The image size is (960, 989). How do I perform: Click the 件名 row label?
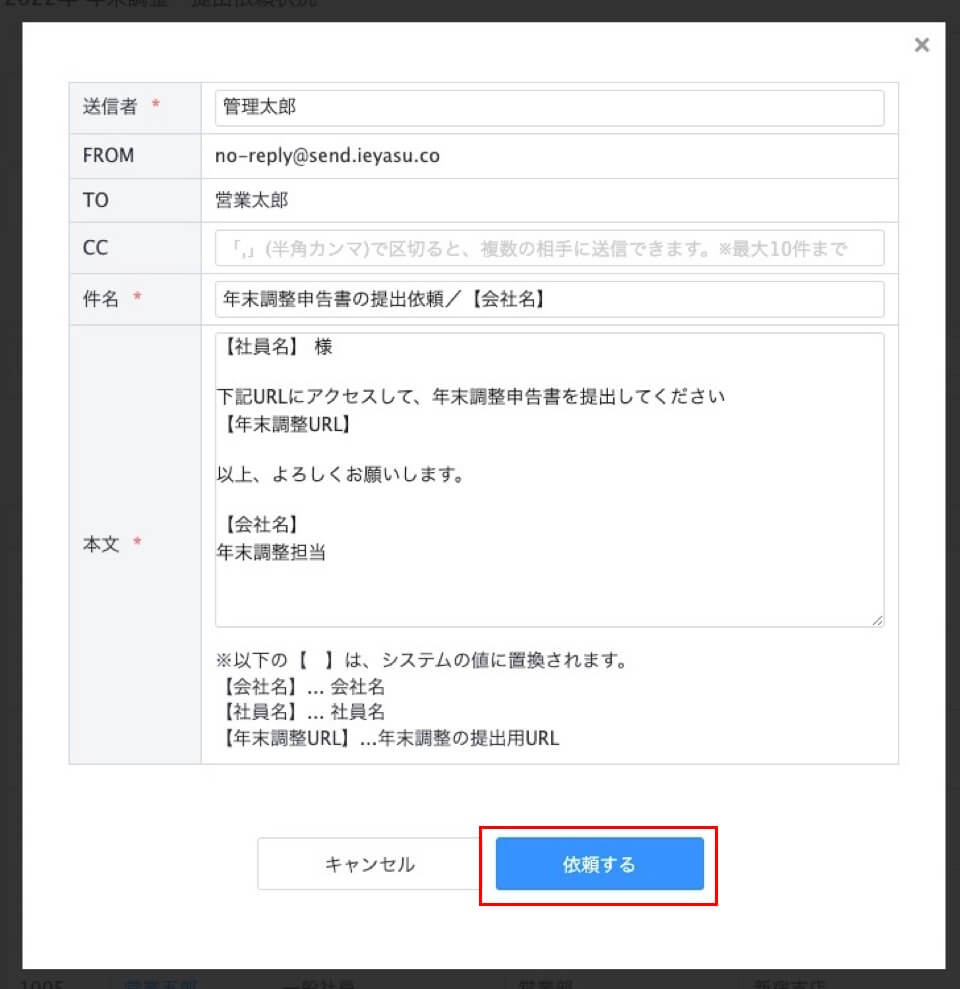click(x=99, y=298)
